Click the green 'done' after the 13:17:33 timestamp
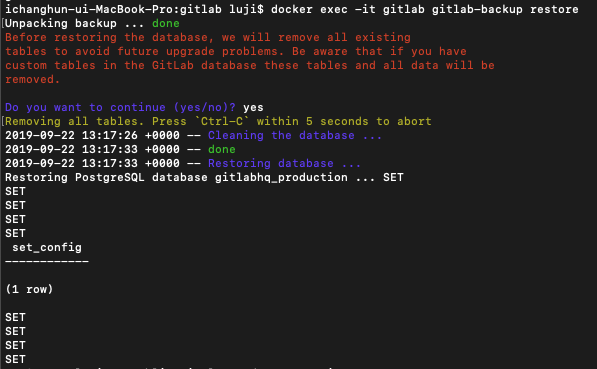 (x=222, y=149)
